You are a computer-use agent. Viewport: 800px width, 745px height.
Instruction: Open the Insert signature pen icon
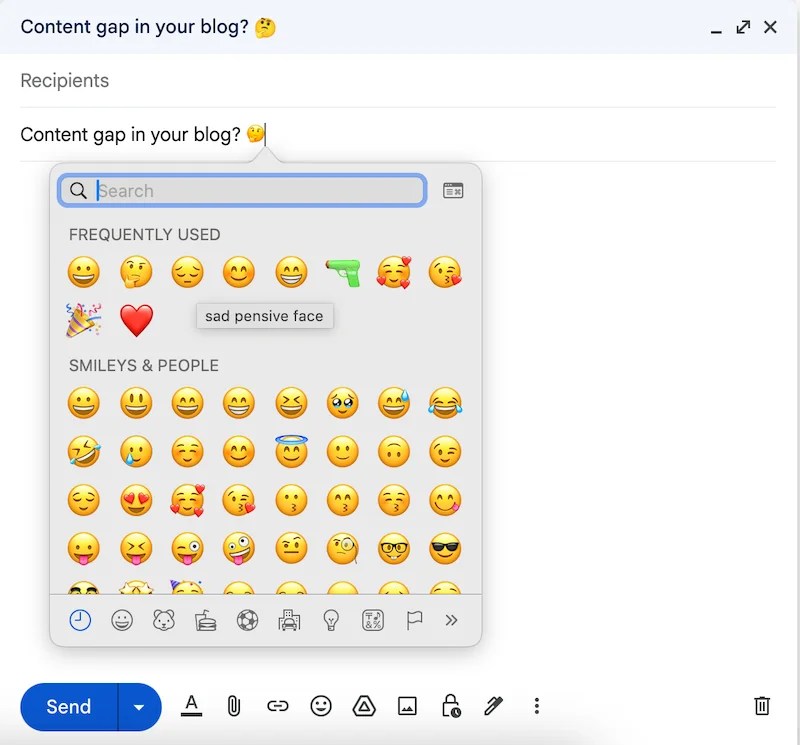[x=492, y=707]
